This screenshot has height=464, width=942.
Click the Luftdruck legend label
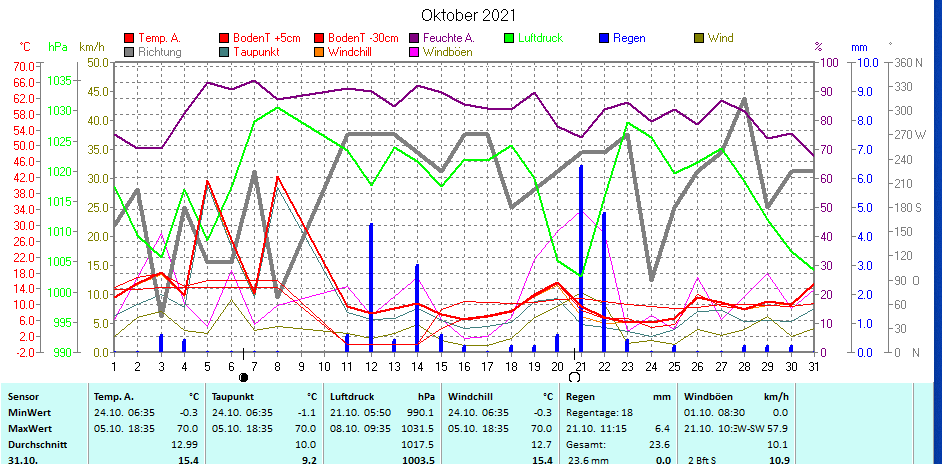click(541, 38)
